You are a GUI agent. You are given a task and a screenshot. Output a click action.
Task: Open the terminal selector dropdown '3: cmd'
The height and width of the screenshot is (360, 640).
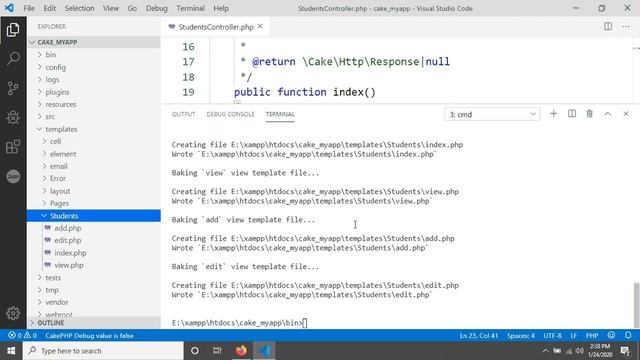(x=492, y=114)
